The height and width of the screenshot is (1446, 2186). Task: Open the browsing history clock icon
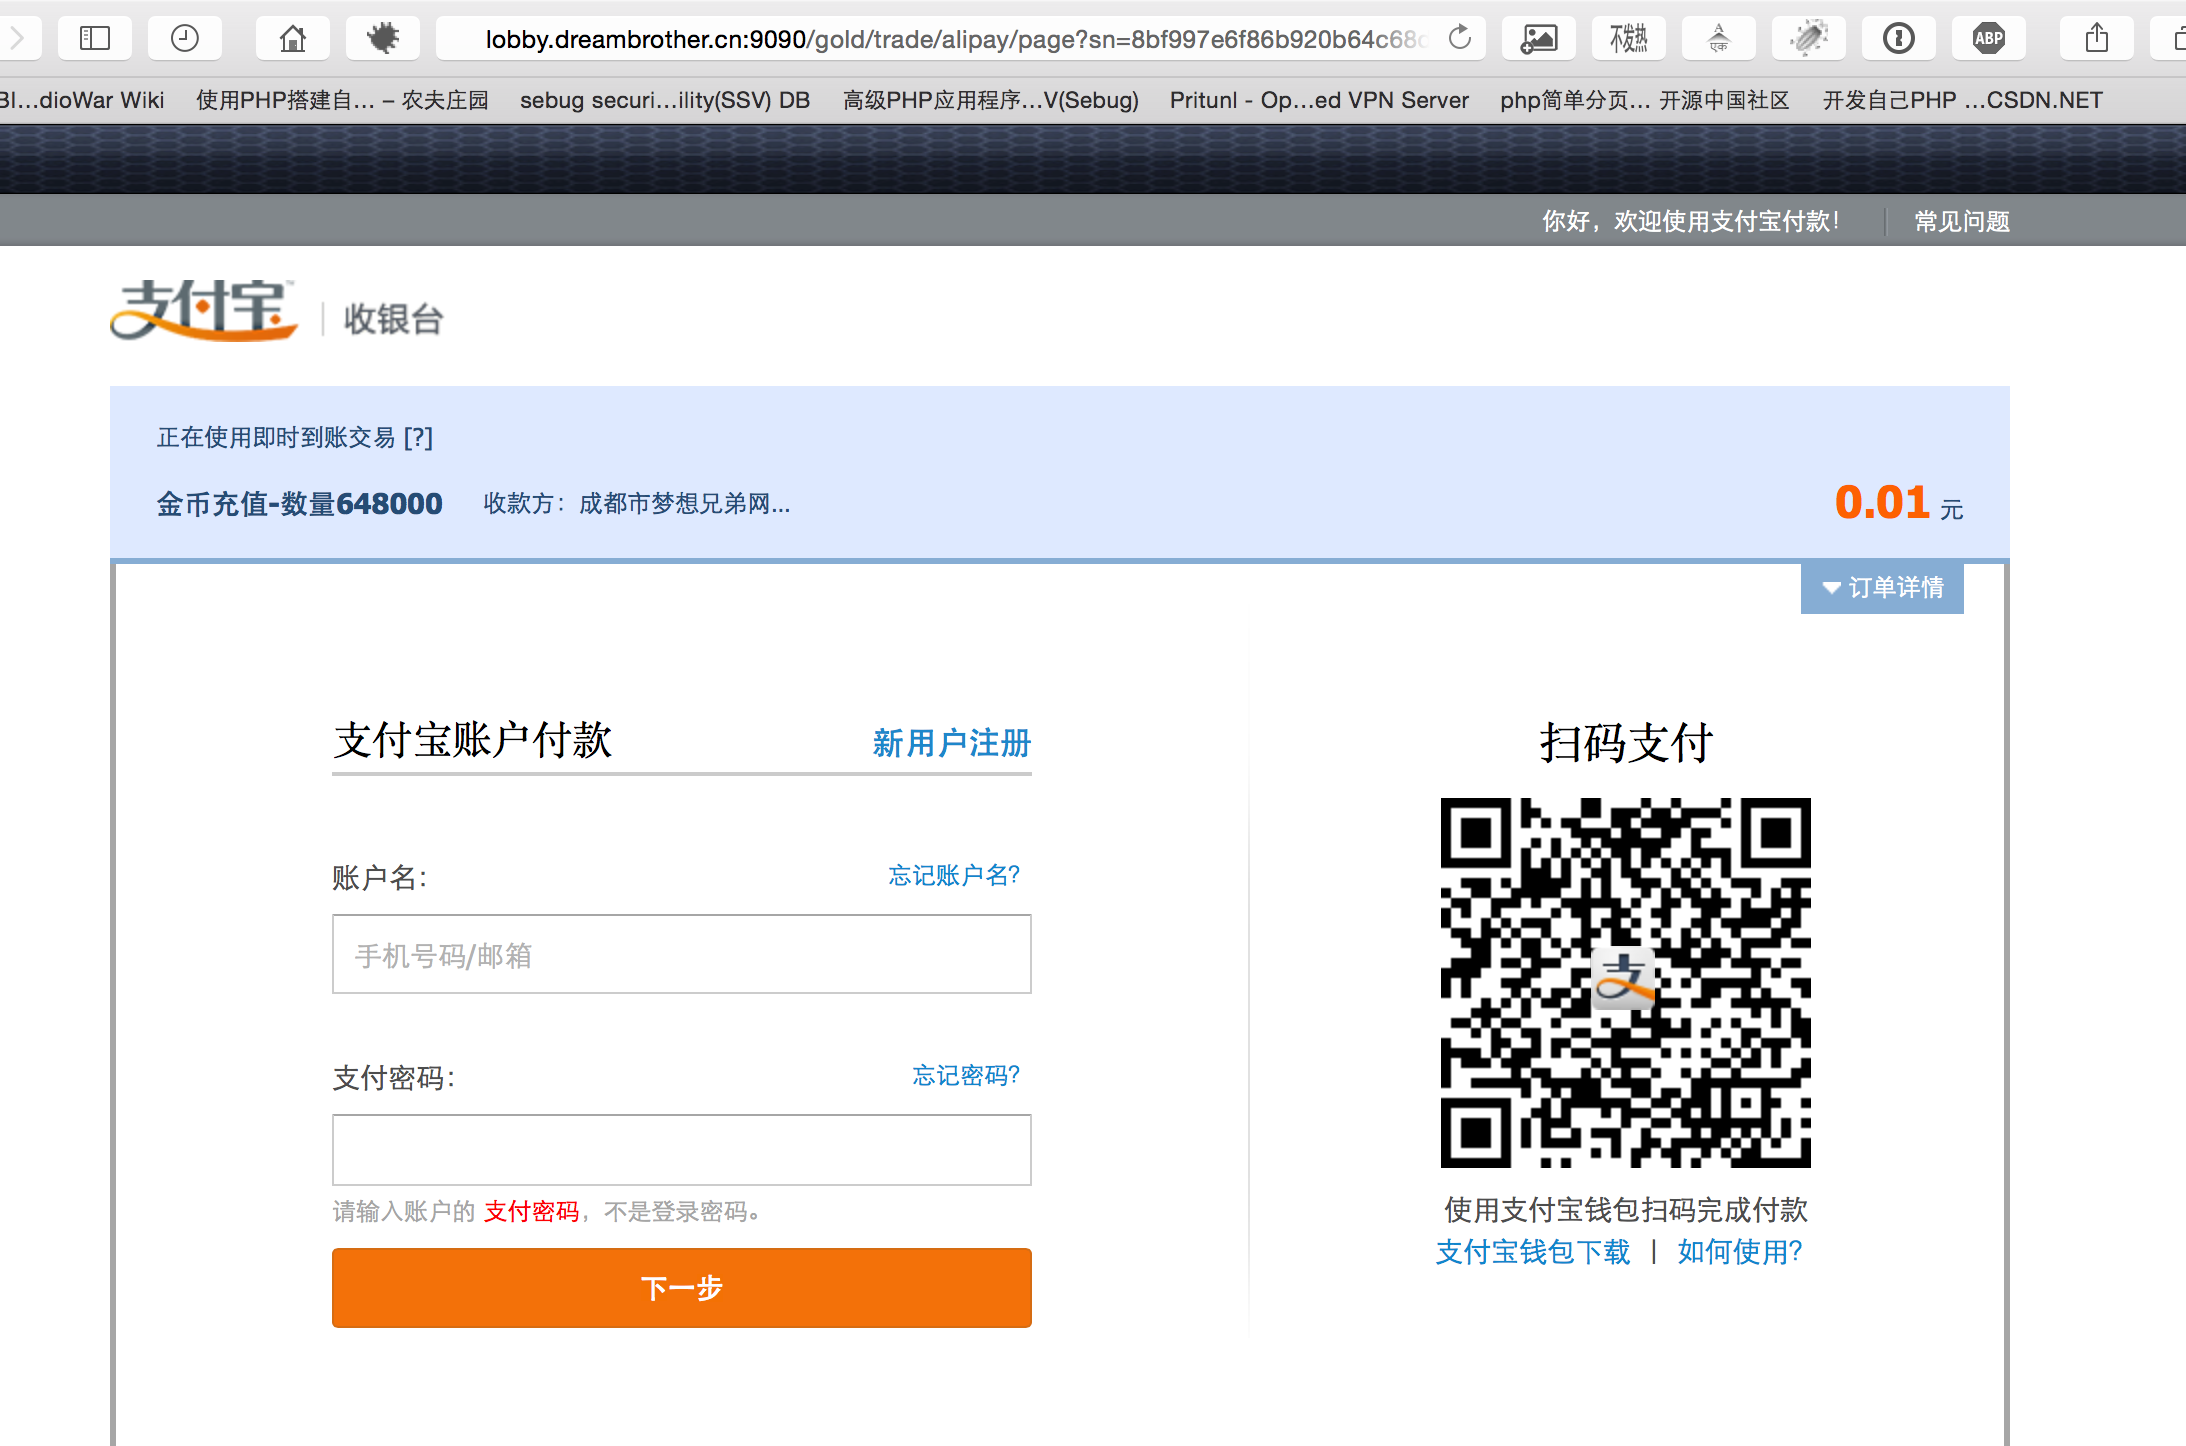pos(185,39)
